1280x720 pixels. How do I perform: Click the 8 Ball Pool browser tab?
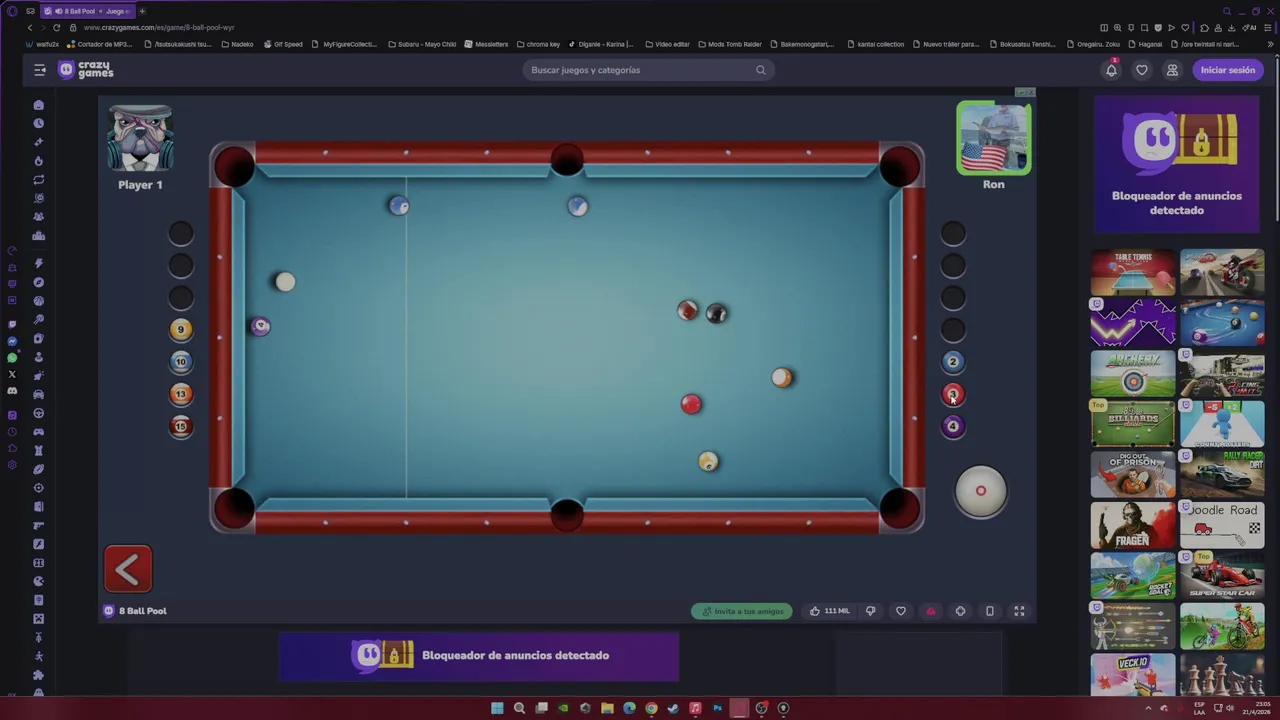(x=86, y=11)
